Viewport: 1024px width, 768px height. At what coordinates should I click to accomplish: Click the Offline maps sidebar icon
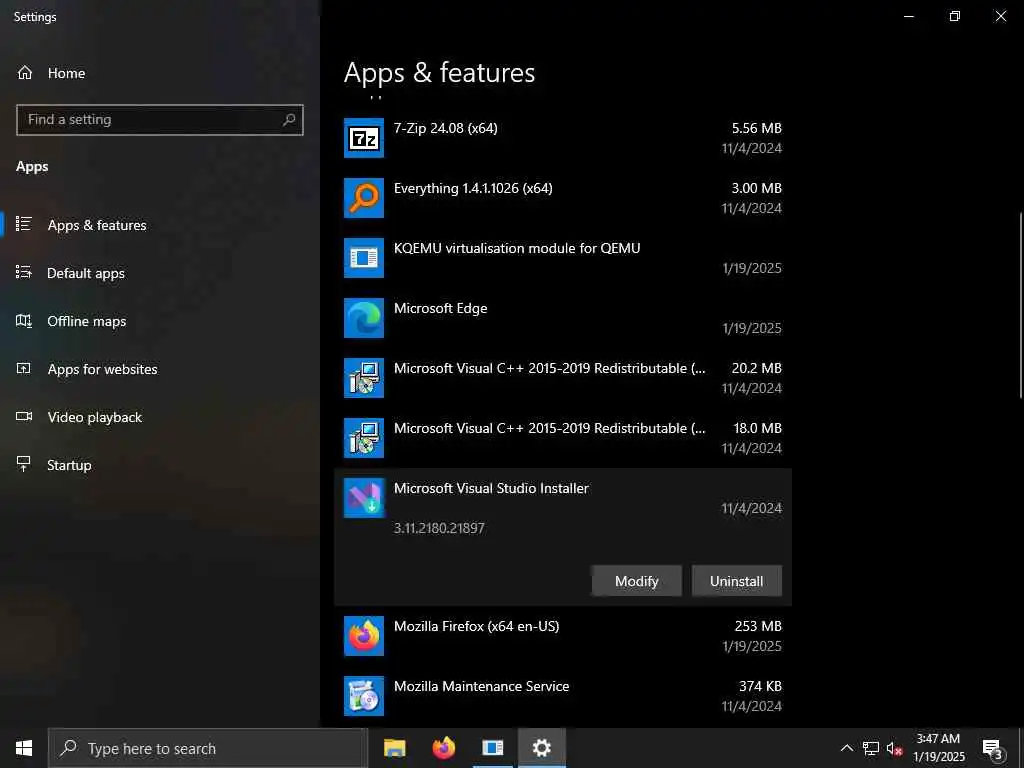click(x=24, y=321)
